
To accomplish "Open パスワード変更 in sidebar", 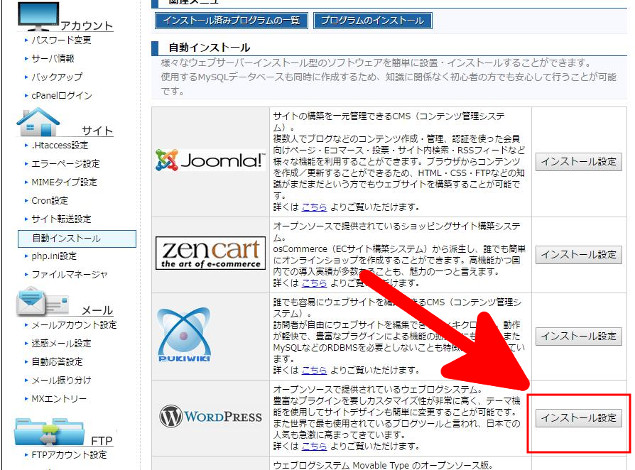I will click(62, 40).
